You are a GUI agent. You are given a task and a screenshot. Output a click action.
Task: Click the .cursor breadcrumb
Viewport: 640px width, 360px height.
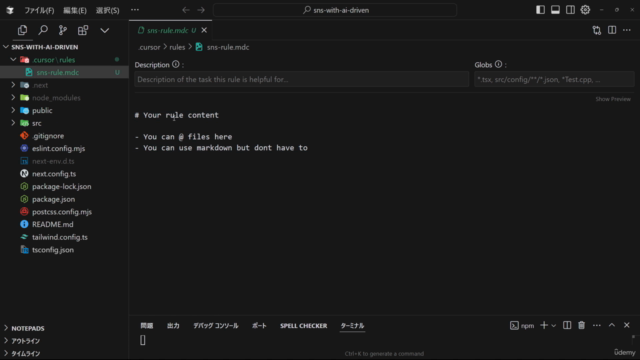pyautogui.click(x=149, y=47)
